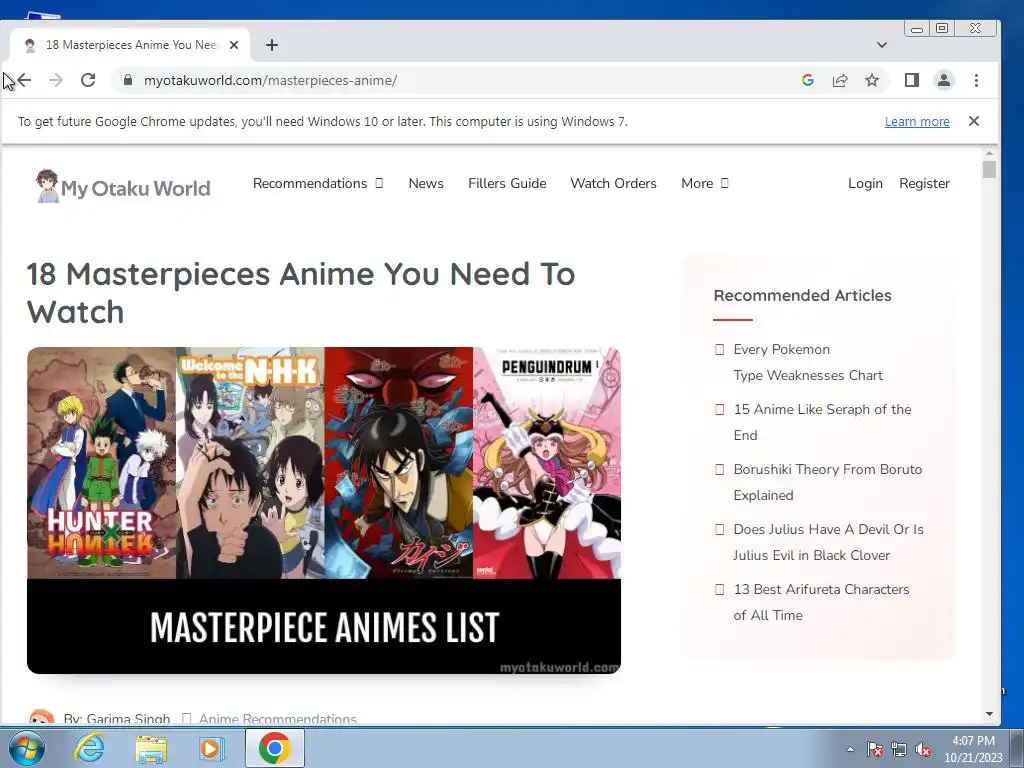Click the Garima Singh author name
This screenshot has height=768, width=1024.
tap(128, 718)
